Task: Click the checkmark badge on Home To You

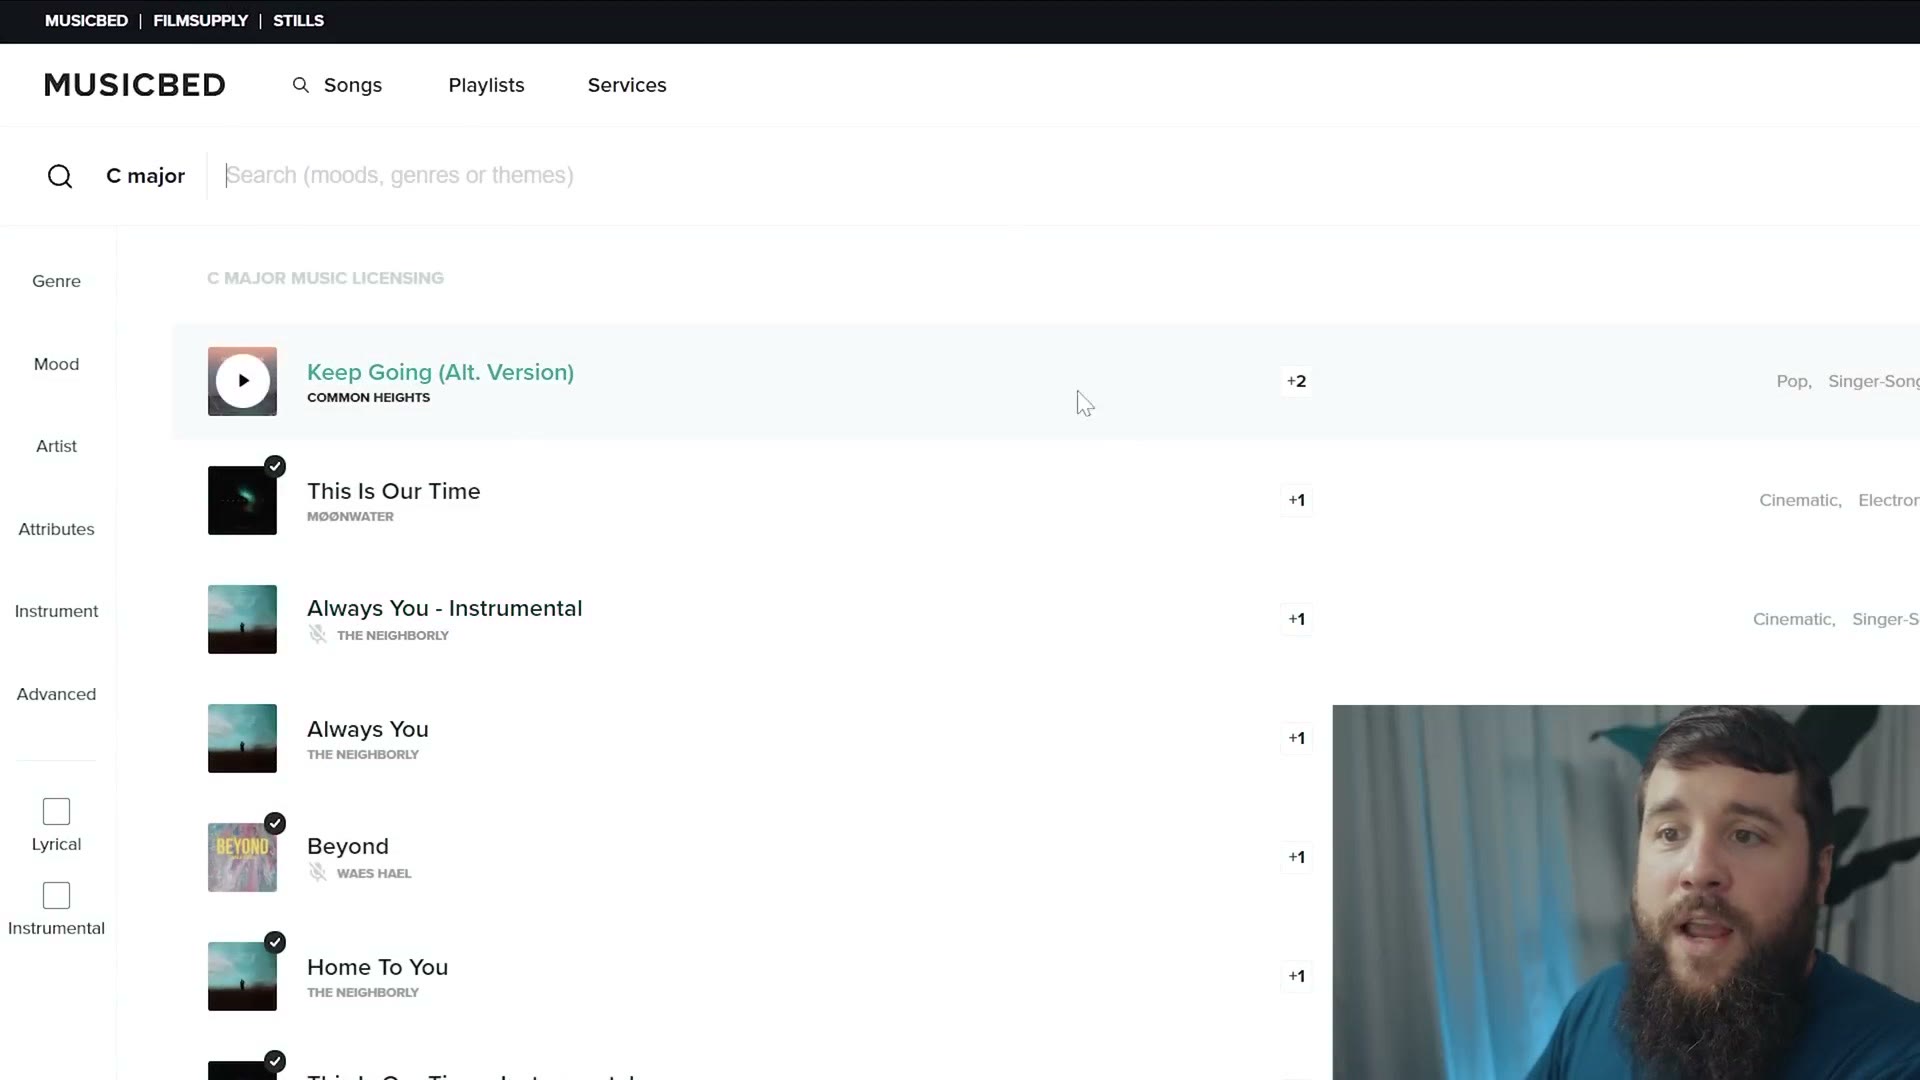Action: tap(275, 943)
